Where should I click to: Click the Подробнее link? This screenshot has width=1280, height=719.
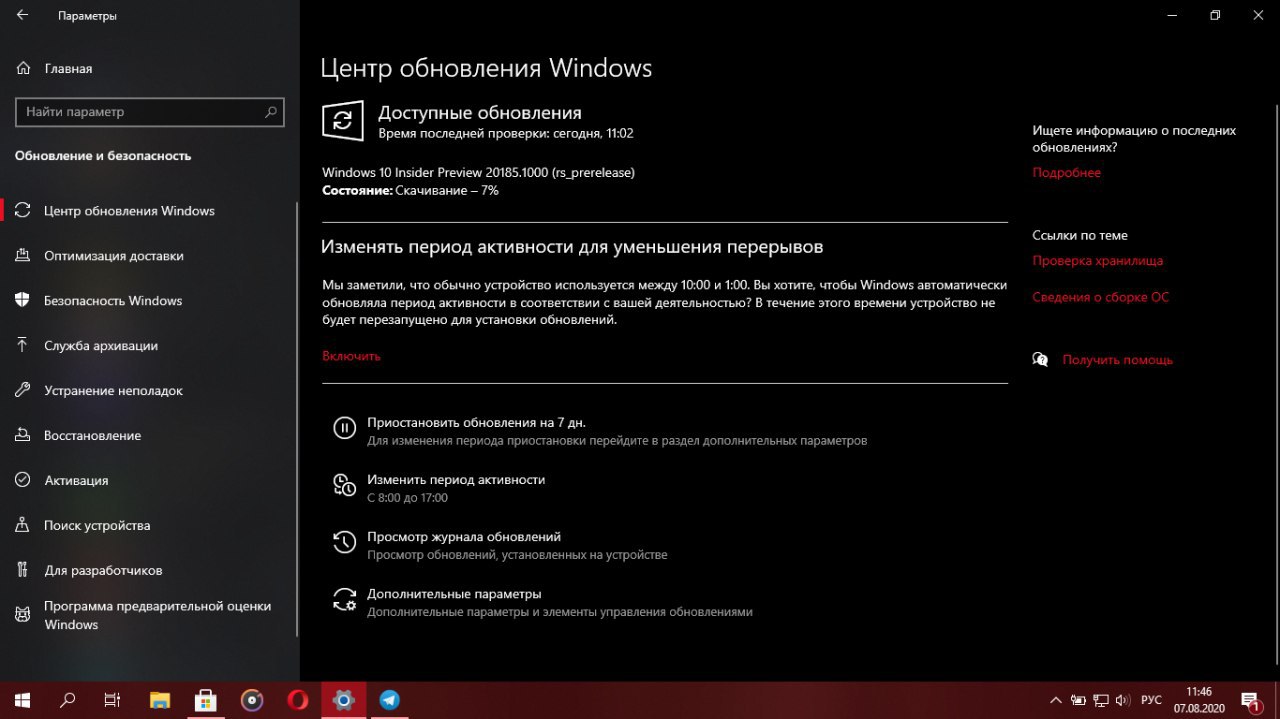[1067, 173]
